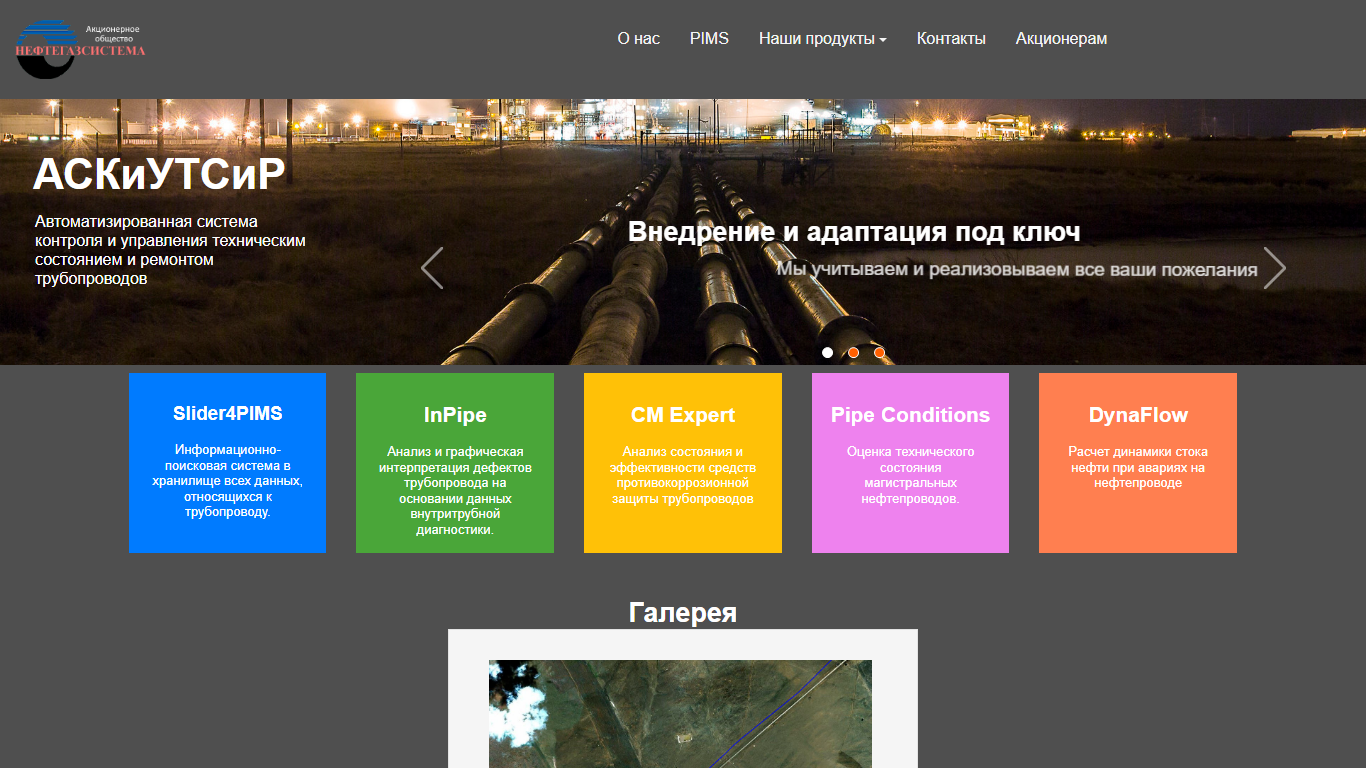Open the green InPipe product card
This screenshot has width=1366, height=768.
[x=455, y=463]
